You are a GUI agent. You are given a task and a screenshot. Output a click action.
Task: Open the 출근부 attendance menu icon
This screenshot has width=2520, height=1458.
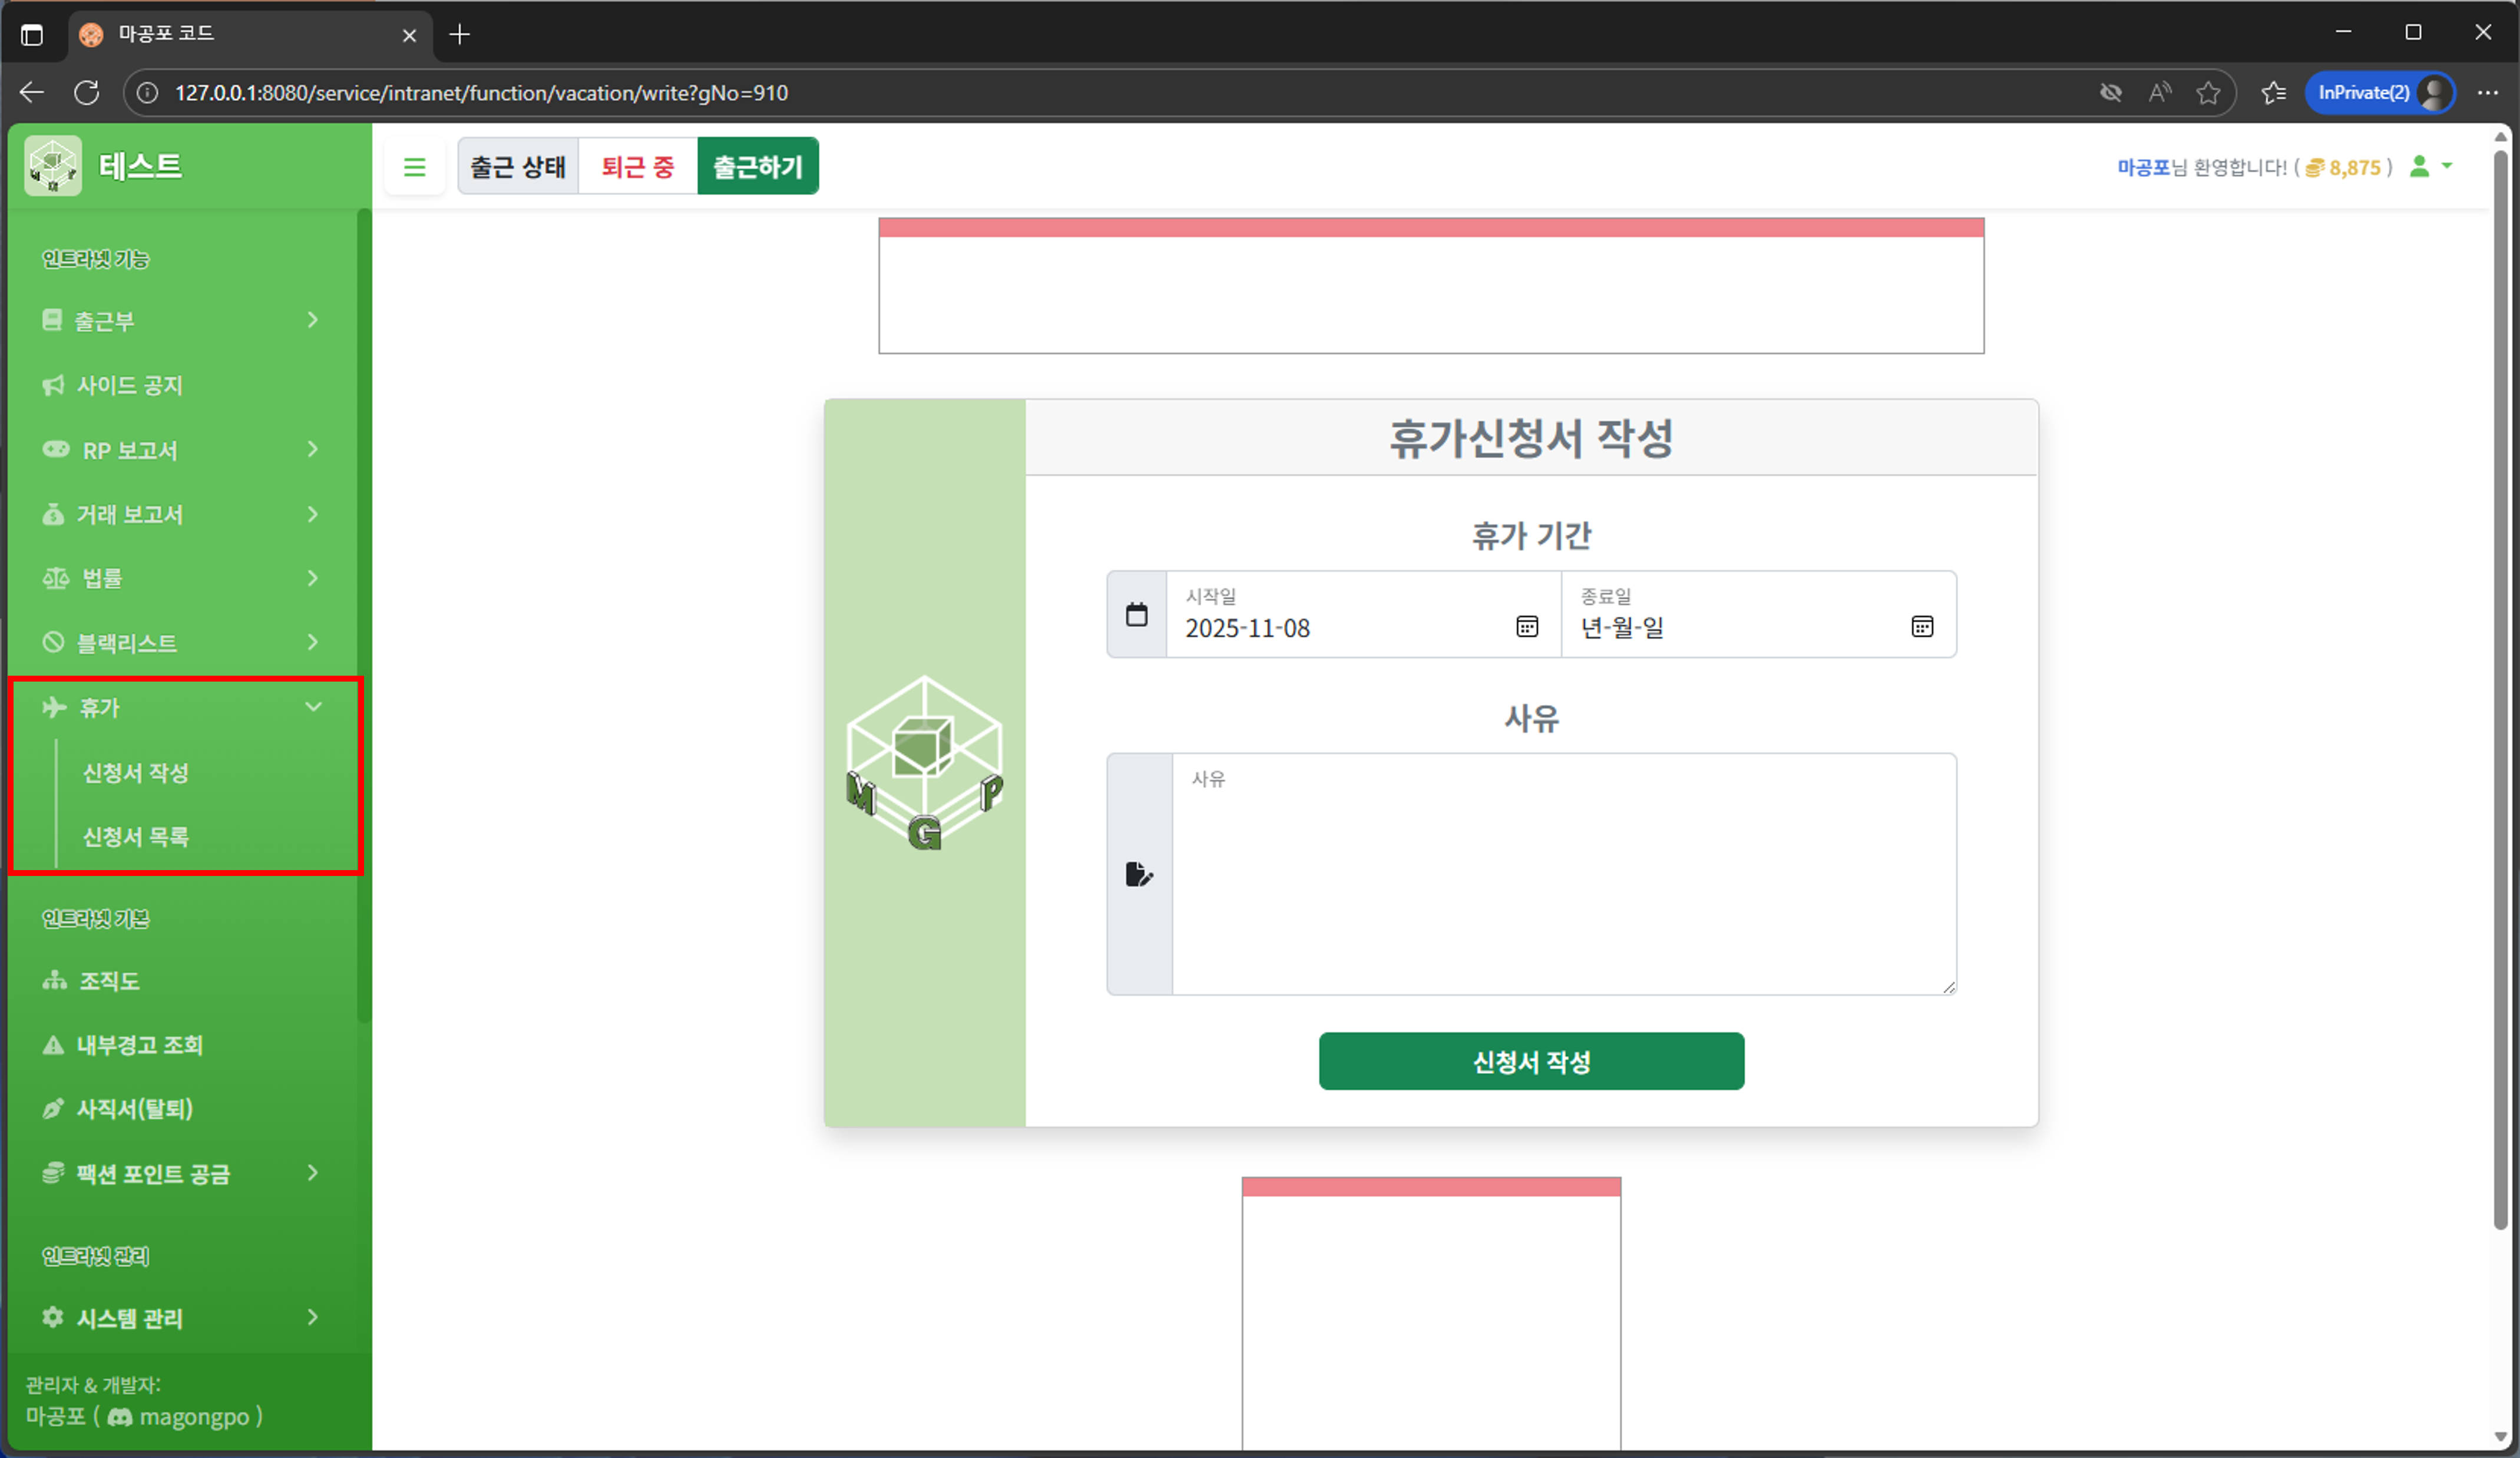coord(53,320)
